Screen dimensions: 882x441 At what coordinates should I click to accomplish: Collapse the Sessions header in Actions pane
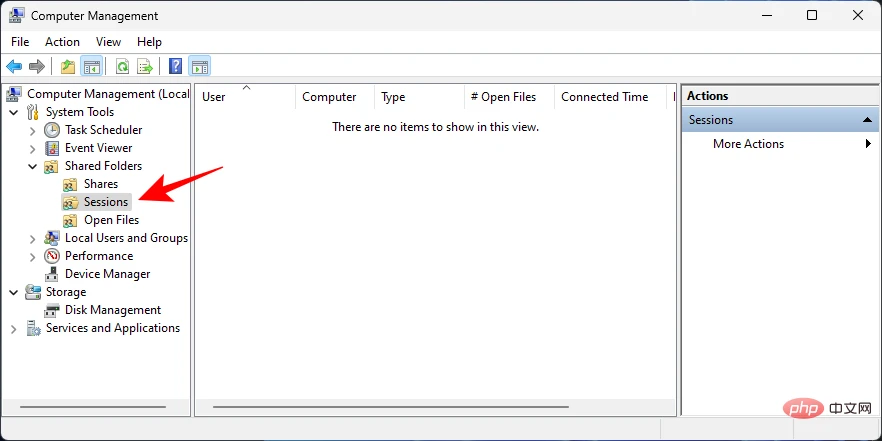click(867, 120)
